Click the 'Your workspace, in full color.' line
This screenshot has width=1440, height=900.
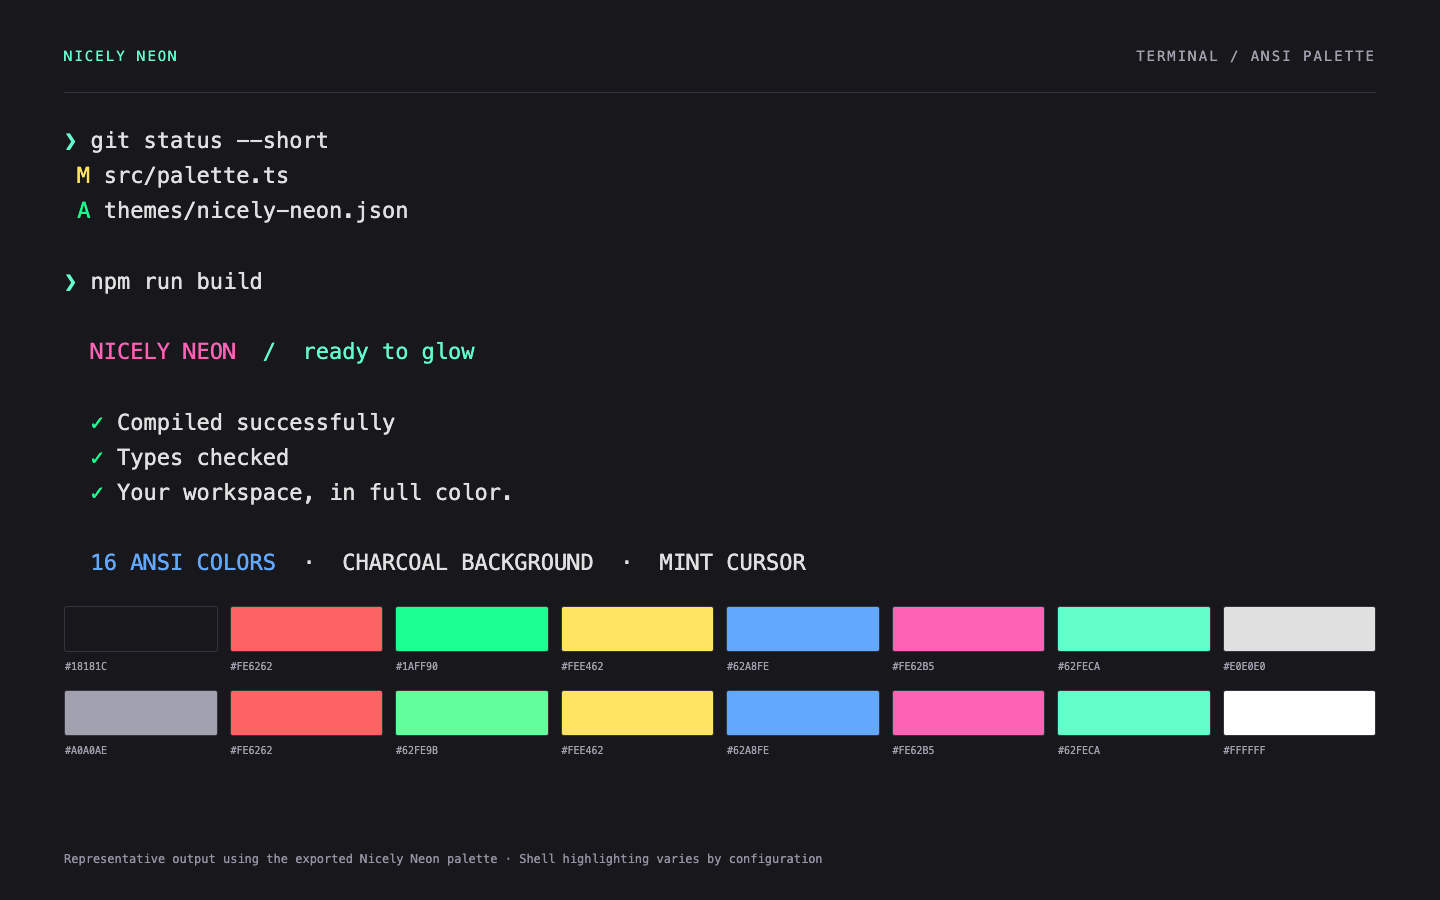click(315, 493)
